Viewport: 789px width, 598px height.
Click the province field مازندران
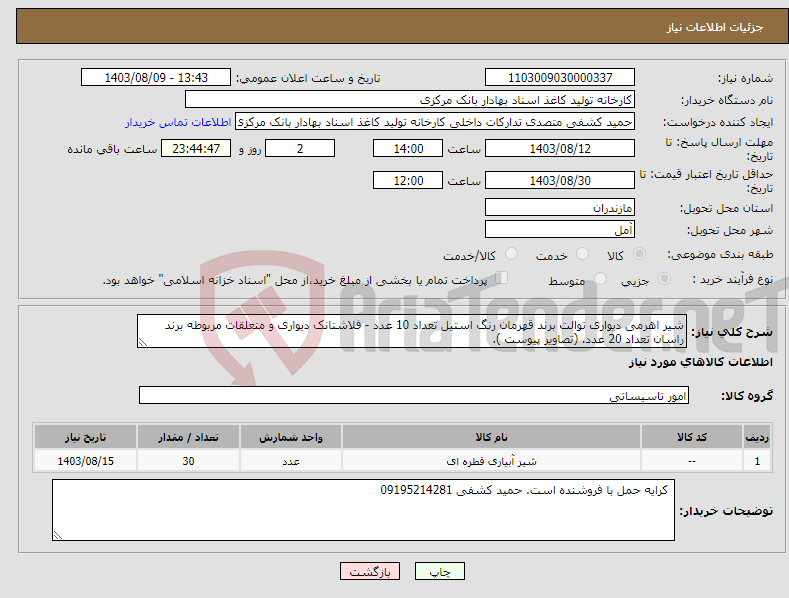(x=560, y=207)
